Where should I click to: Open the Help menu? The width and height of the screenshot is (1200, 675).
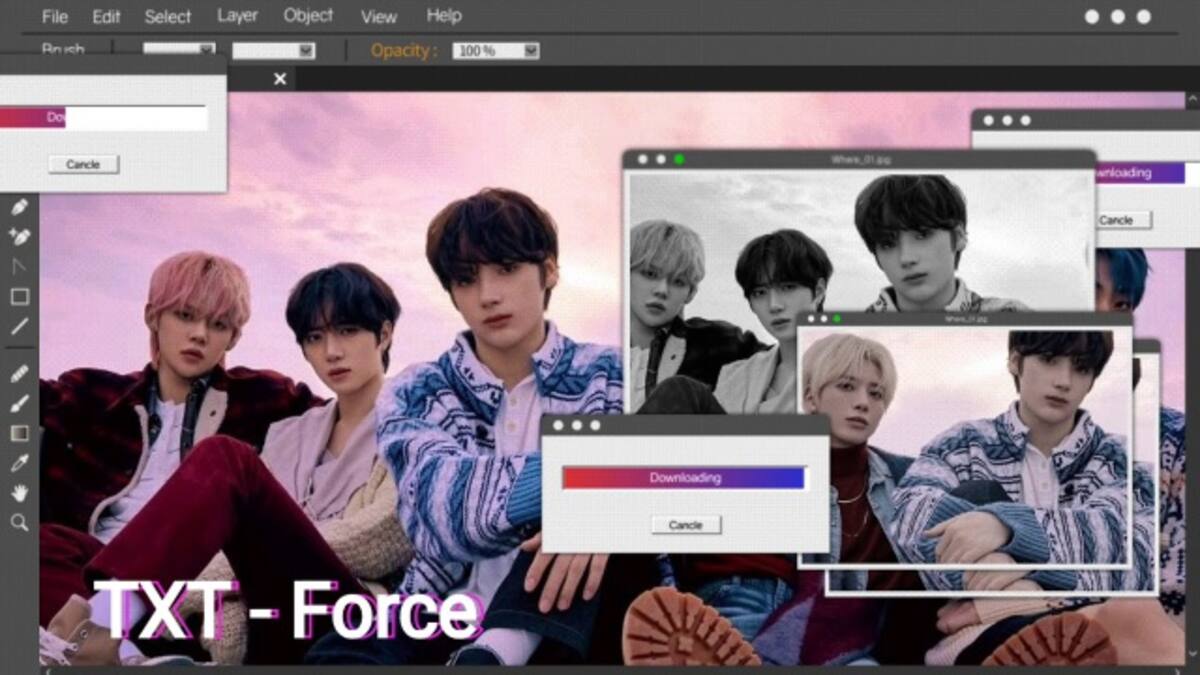(x=444, y=16)
